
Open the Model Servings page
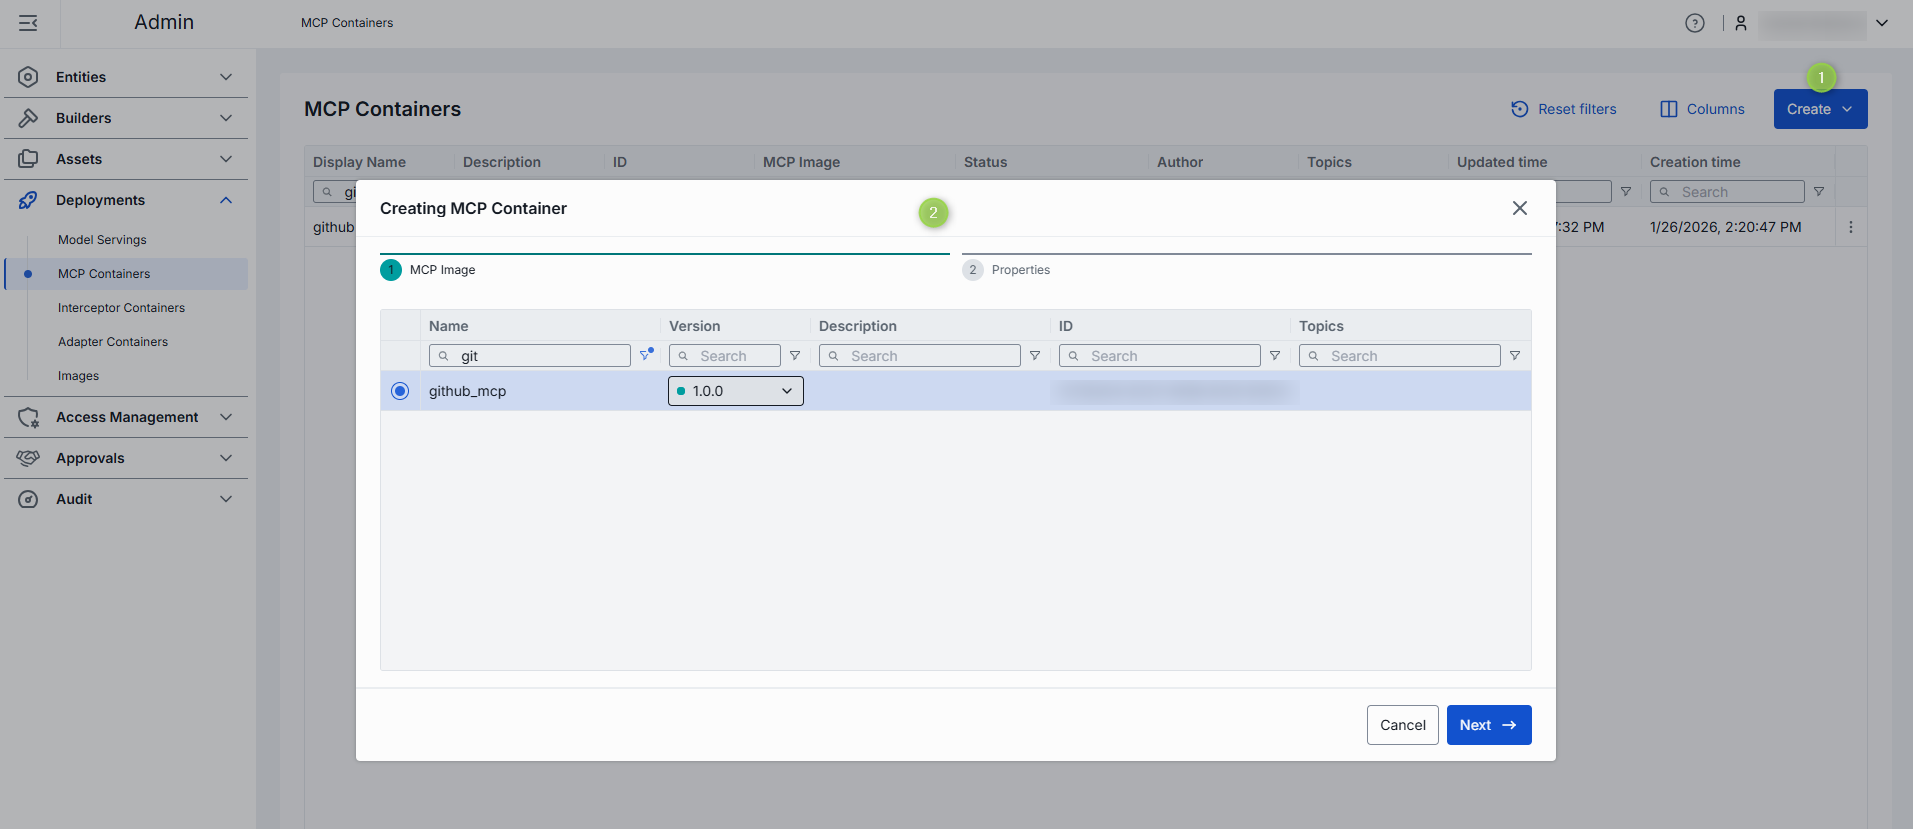coord(102,240)
